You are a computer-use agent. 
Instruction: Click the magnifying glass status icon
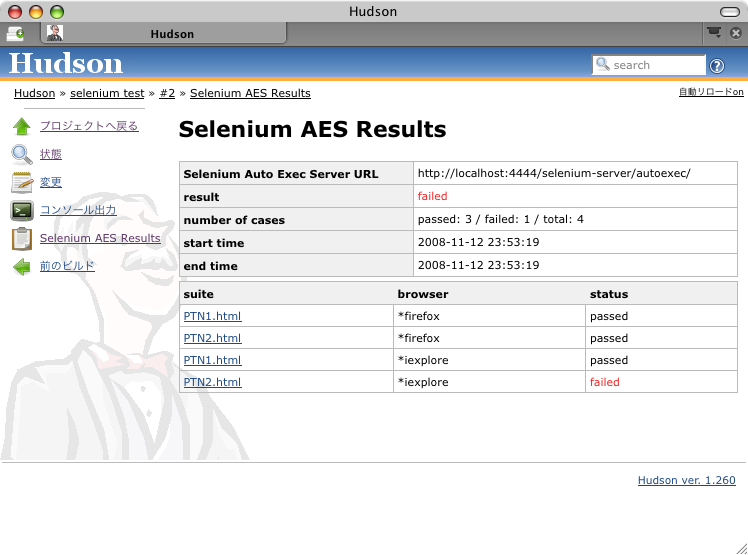21,155
